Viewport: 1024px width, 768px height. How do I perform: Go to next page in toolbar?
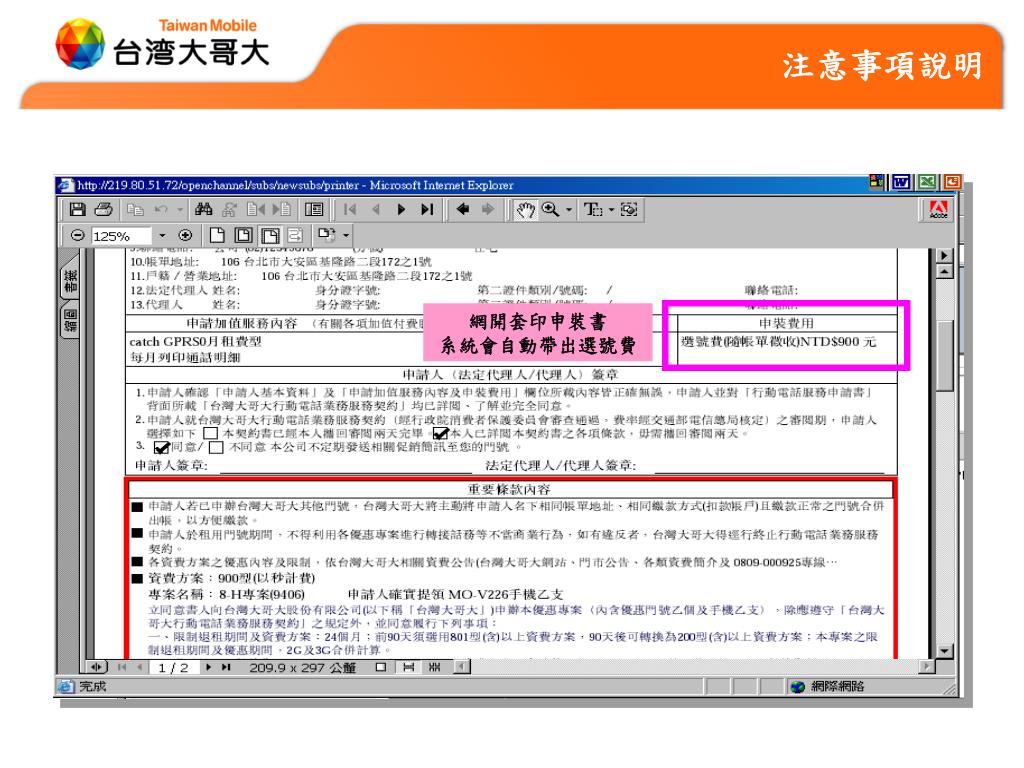click(x=401, y=210)
